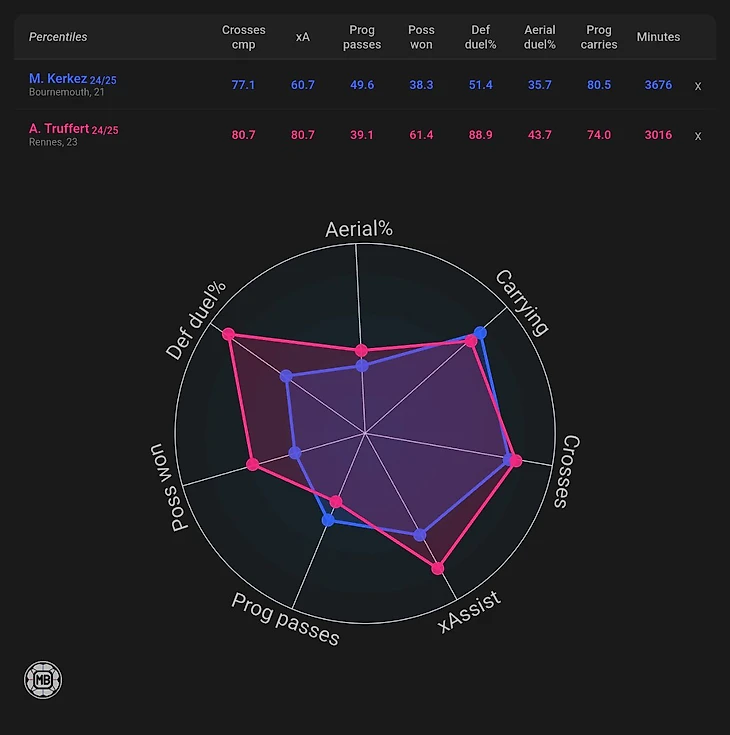
Task: Click Truffert's pink Def duel% radar point
Action: [x=228, y=334]
